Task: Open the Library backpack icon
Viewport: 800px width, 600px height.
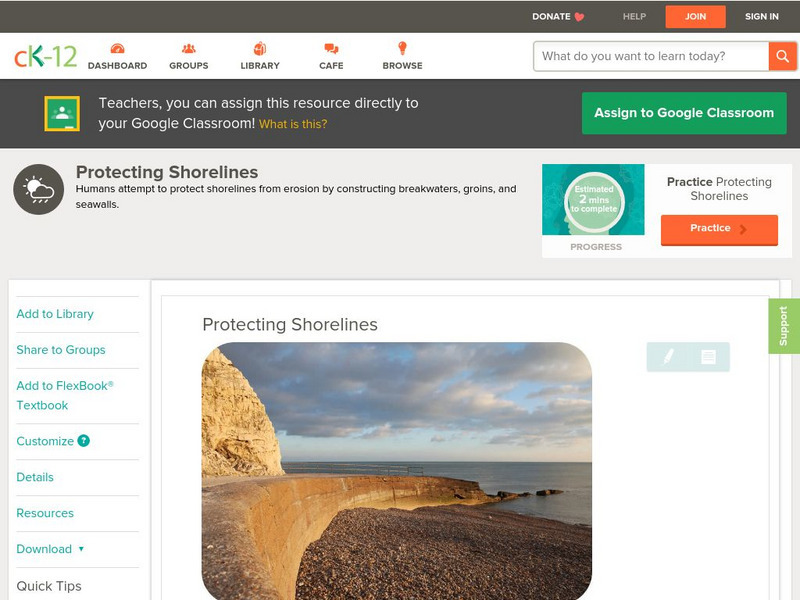Action: (x=260, y=48)
